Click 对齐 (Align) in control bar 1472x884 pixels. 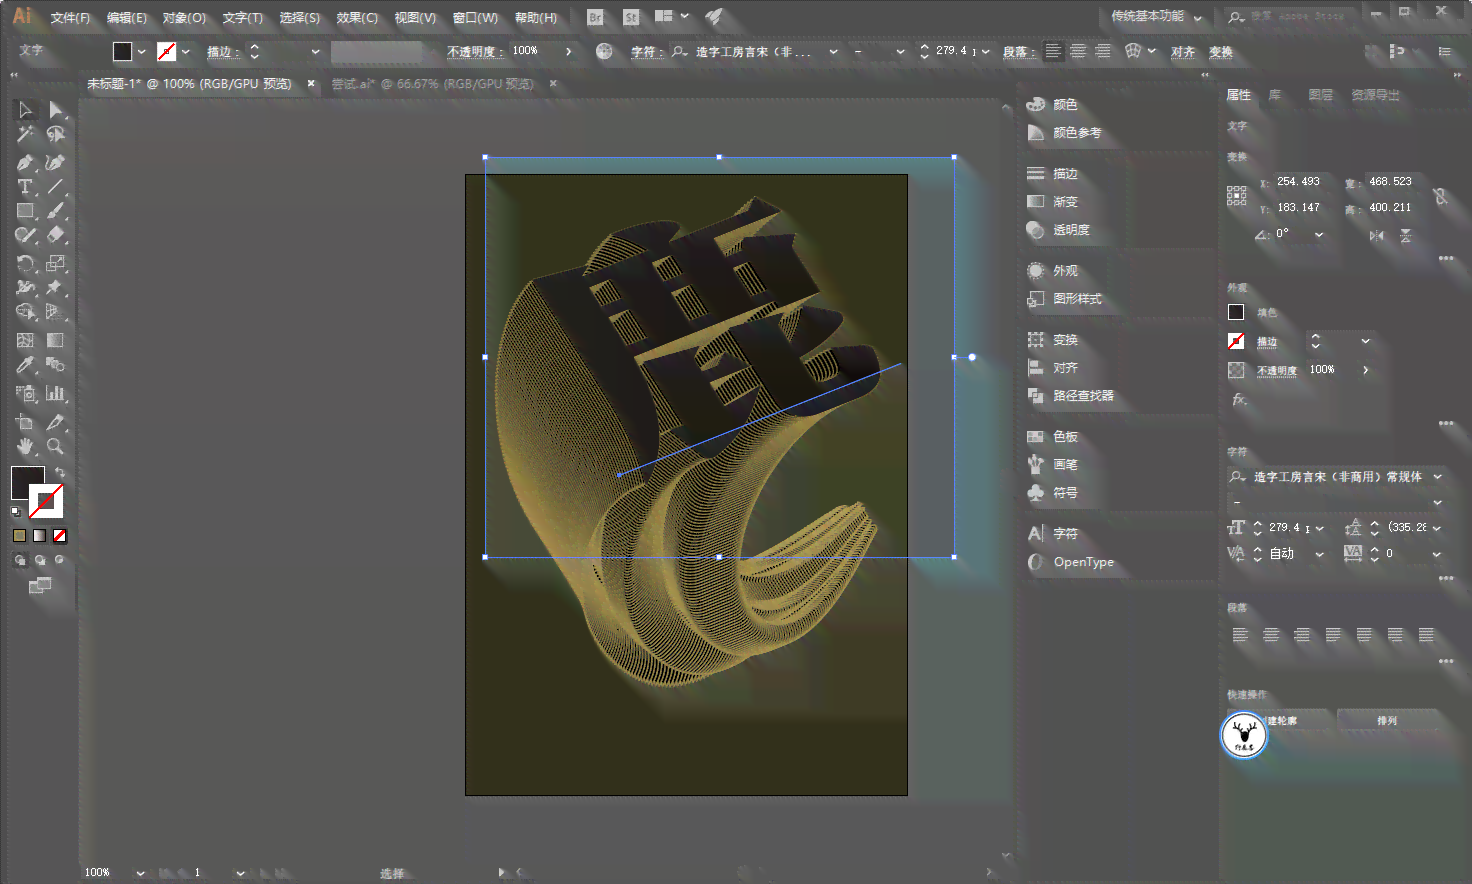1183,52
